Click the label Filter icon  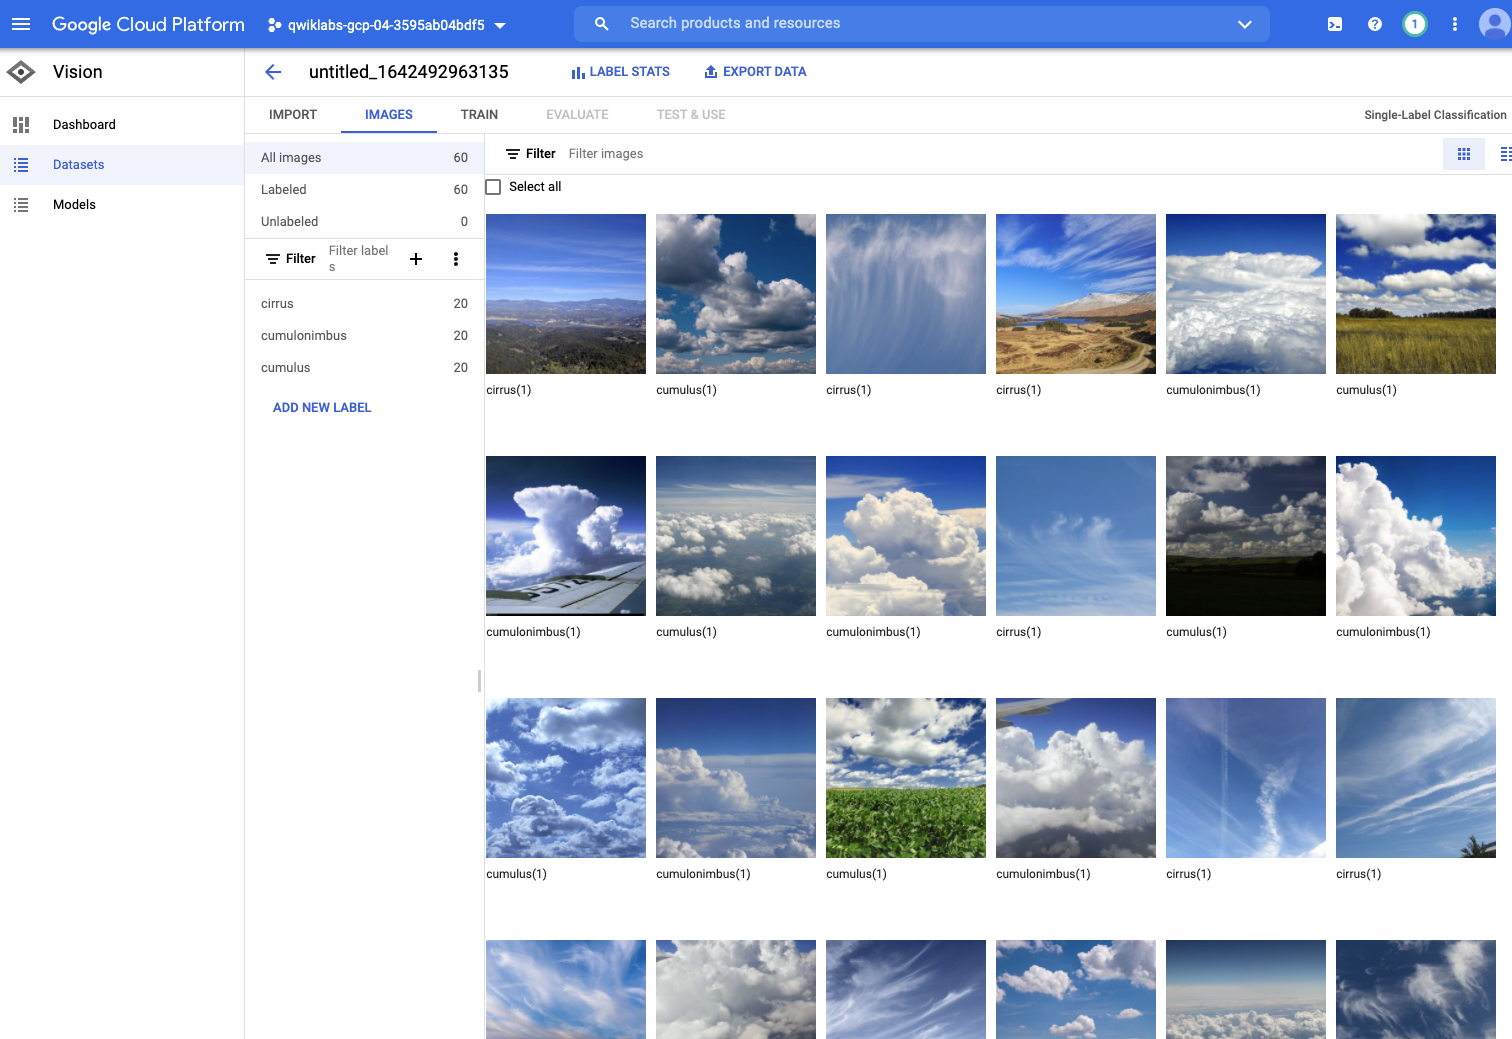(273, 259)
